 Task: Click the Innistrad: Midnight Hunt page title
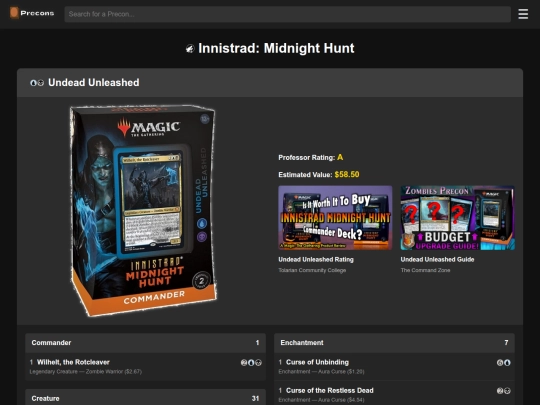click(276, 48)
